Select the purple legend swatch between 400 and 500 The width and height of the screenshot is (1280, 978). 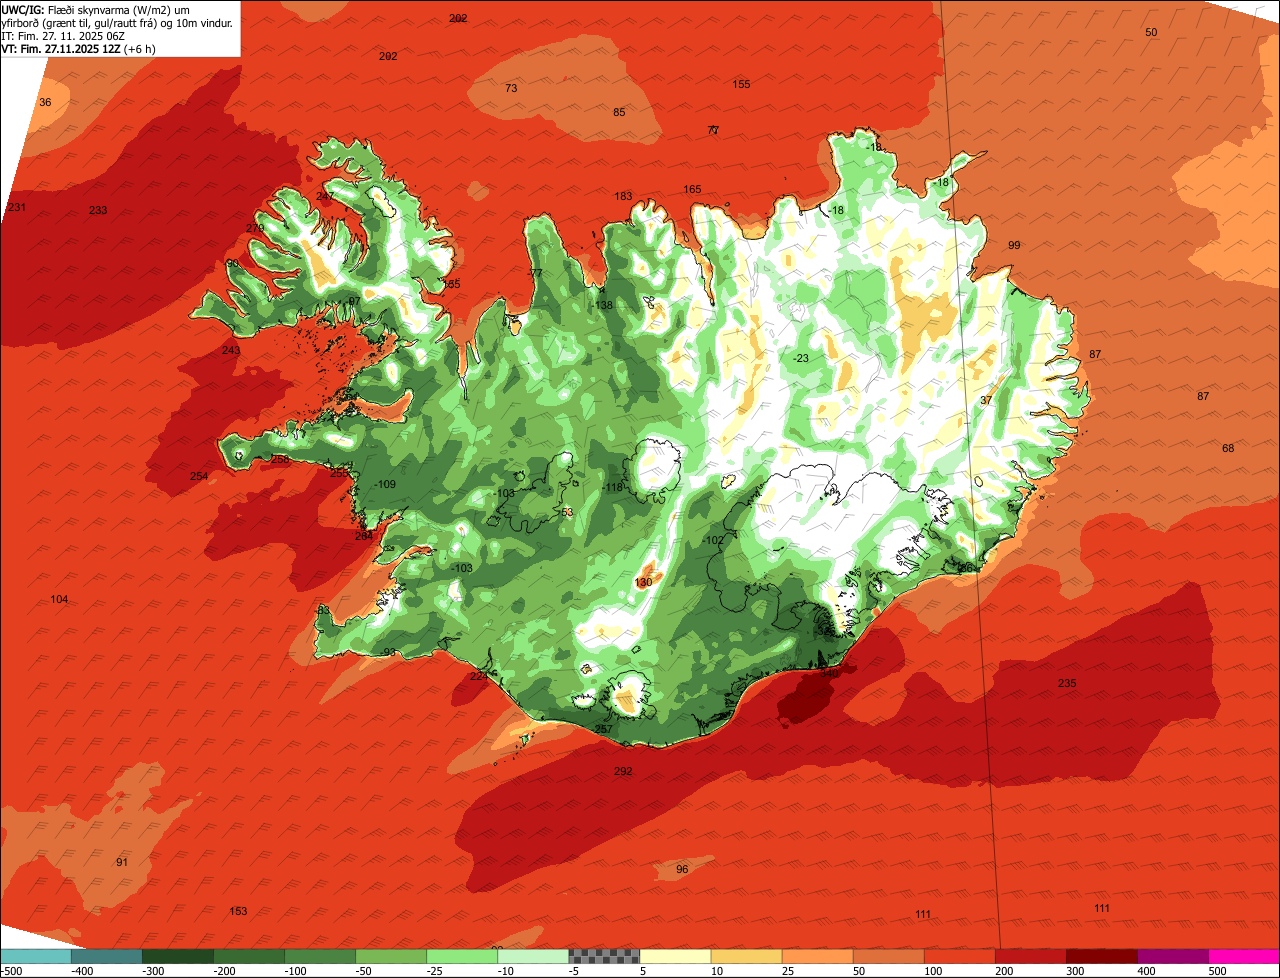[1172, 956]
